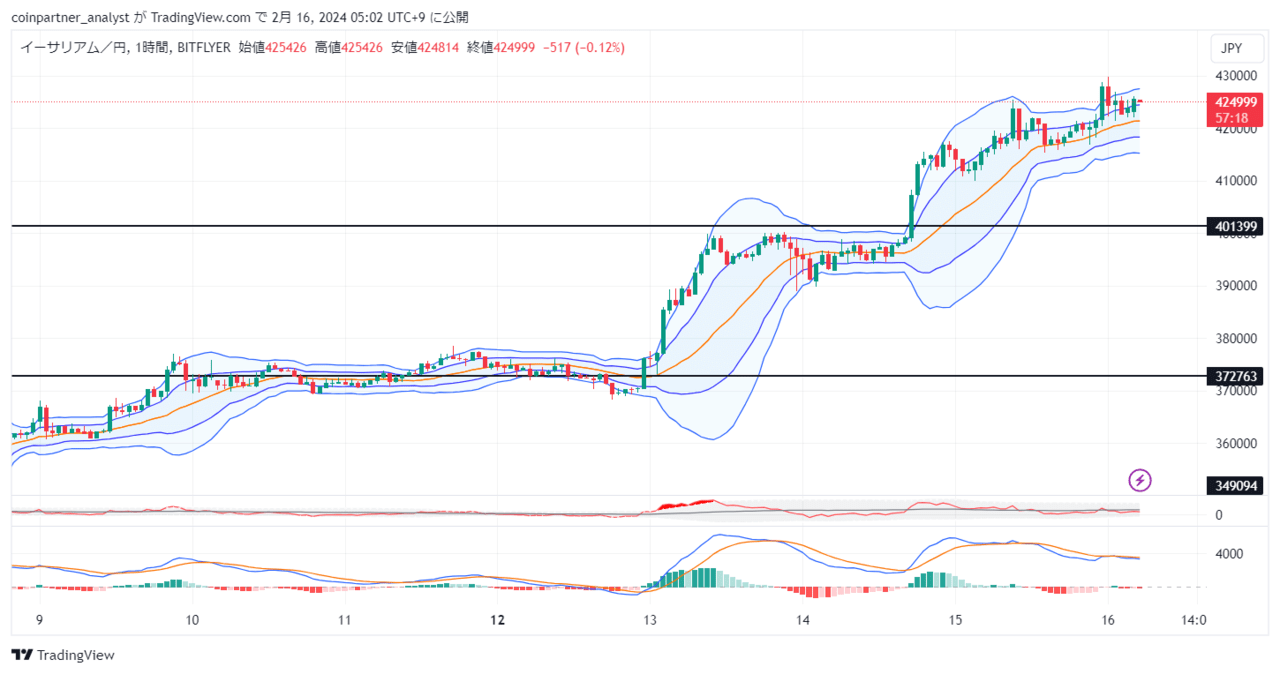Click the bold date label 12 on the time axis
This screenshot has height=674, width=1280.
pyautogui.click(x=498, y=620)
